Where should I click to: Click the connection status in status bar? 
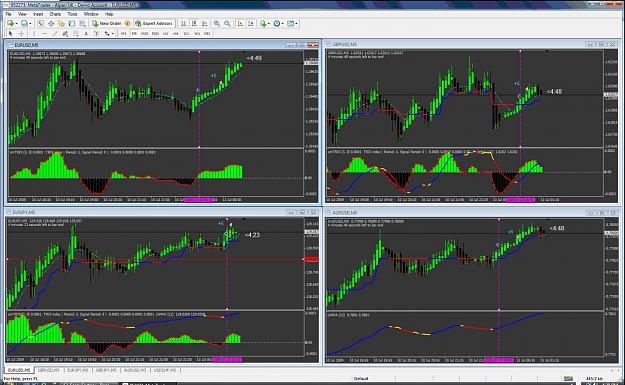point(594,378)
